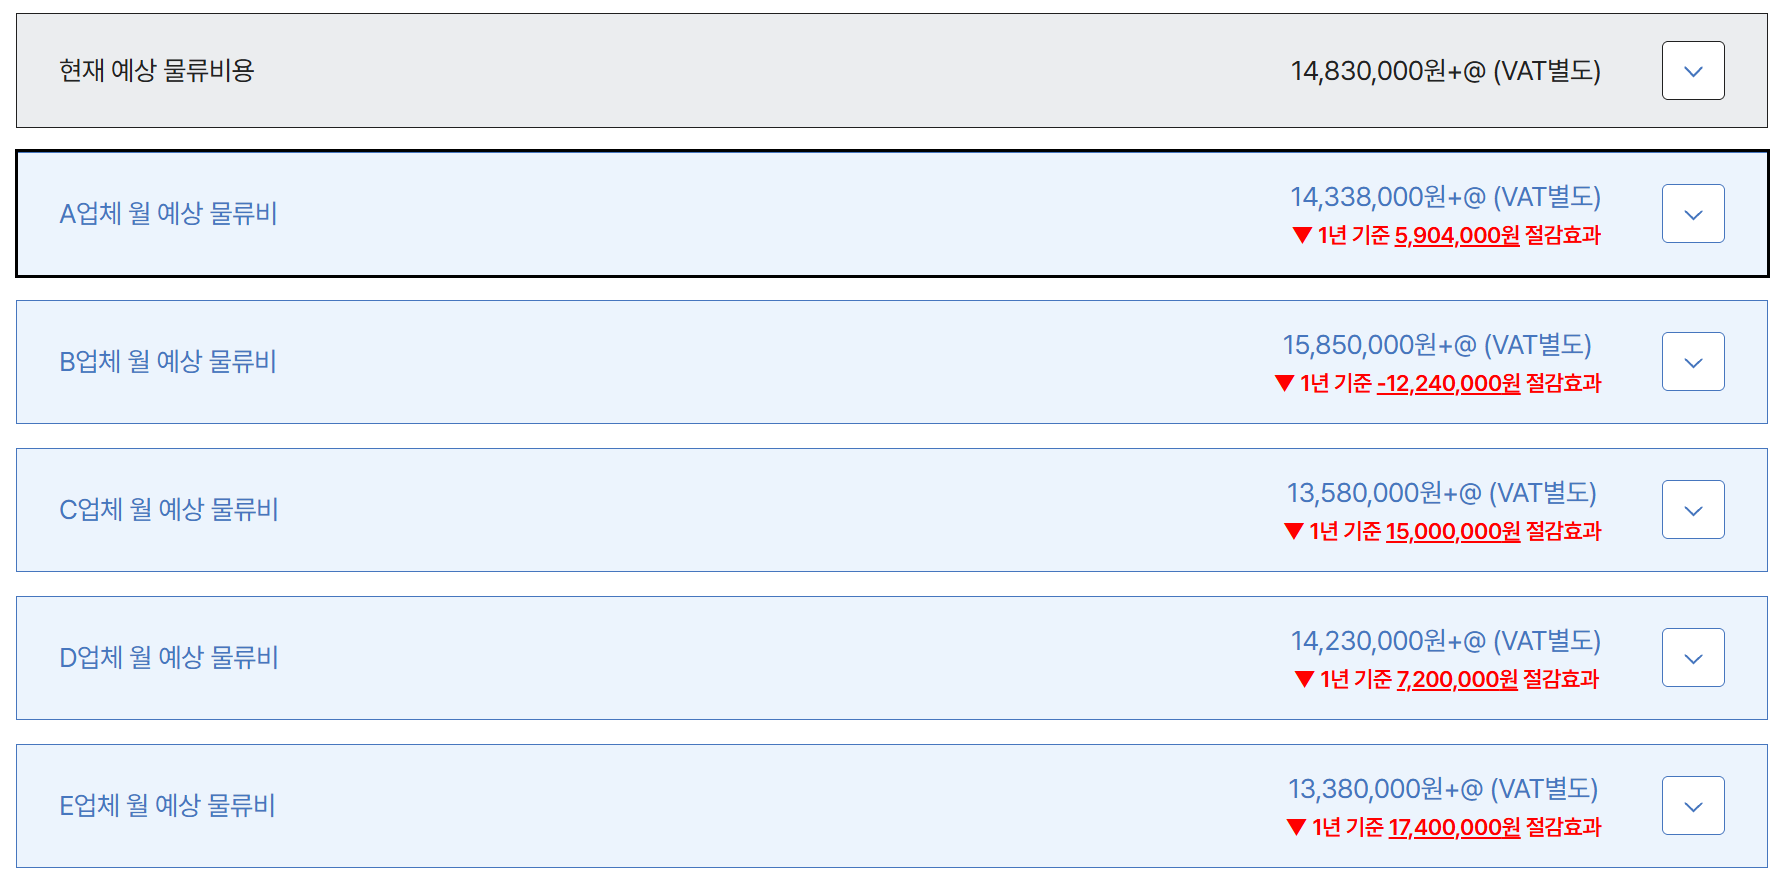The image size is (1782, 881).
Task: Click red down-triangle icon in B업체 row
Action: (x=1285, y=383)
